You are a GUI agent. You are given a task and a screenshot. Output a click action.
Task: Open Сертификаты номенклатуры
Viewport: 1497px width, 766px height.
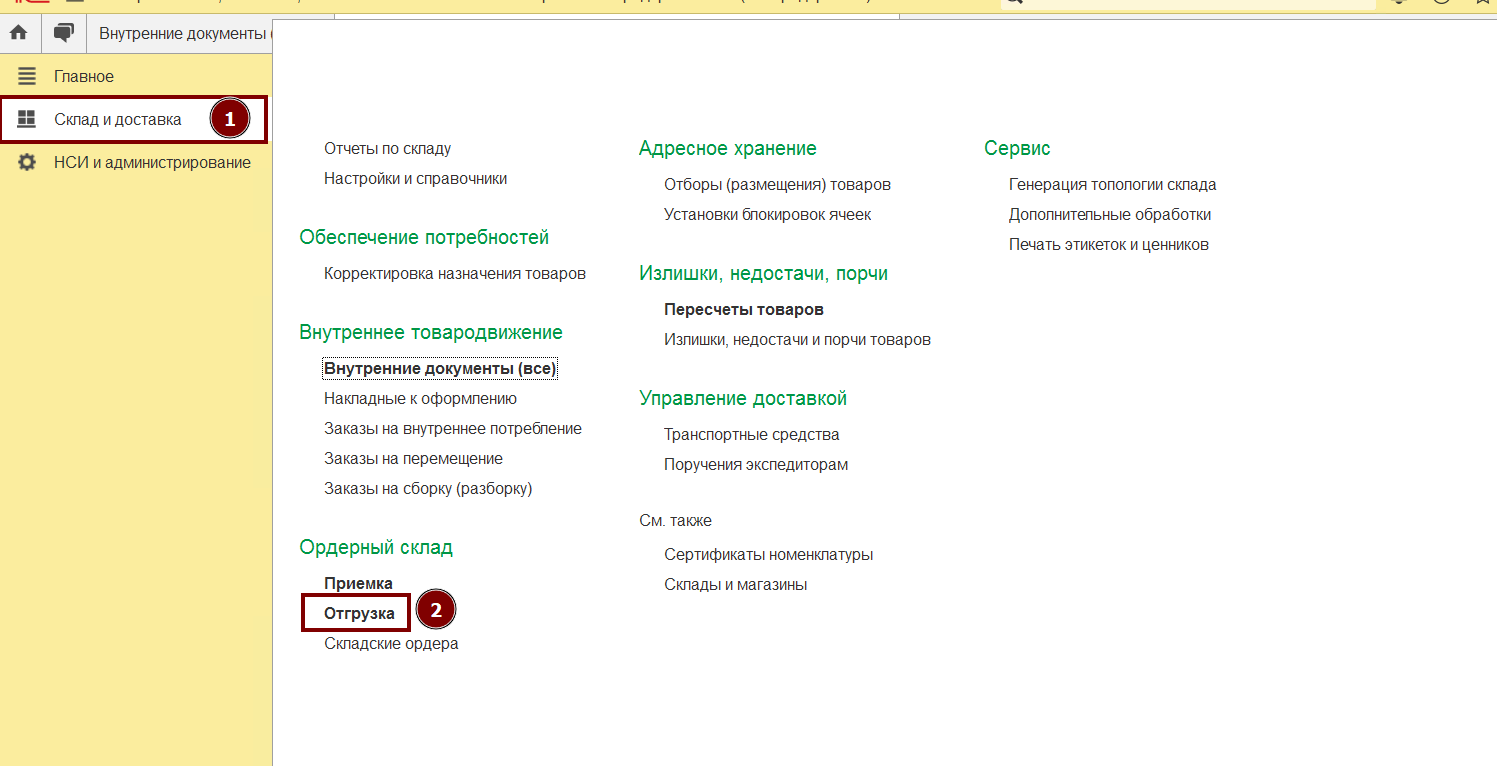(768, 555)
